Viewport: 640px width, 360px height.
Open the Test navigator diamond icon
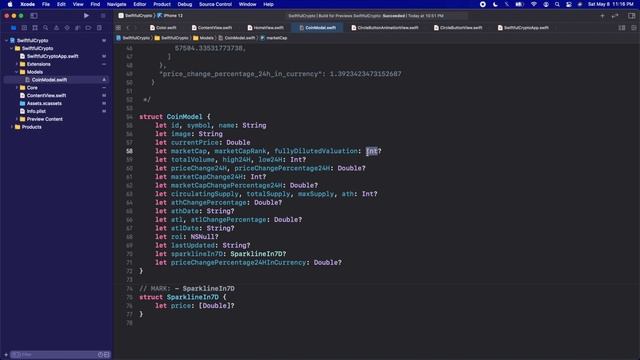tap(67, 28)
